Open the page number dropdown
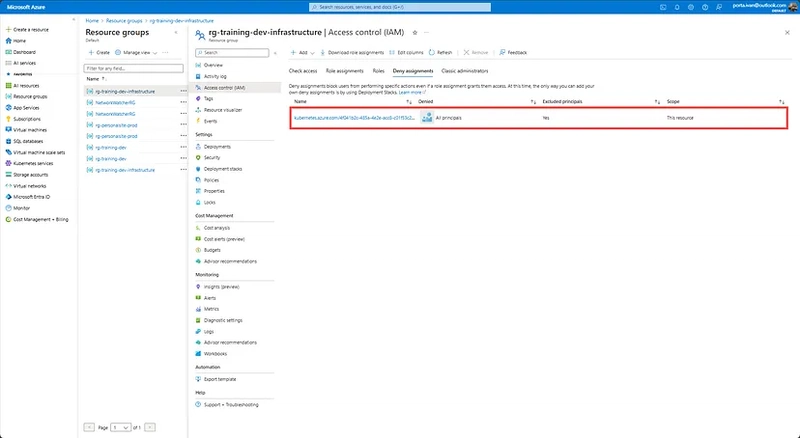800x438 pixels. [120, 427]
